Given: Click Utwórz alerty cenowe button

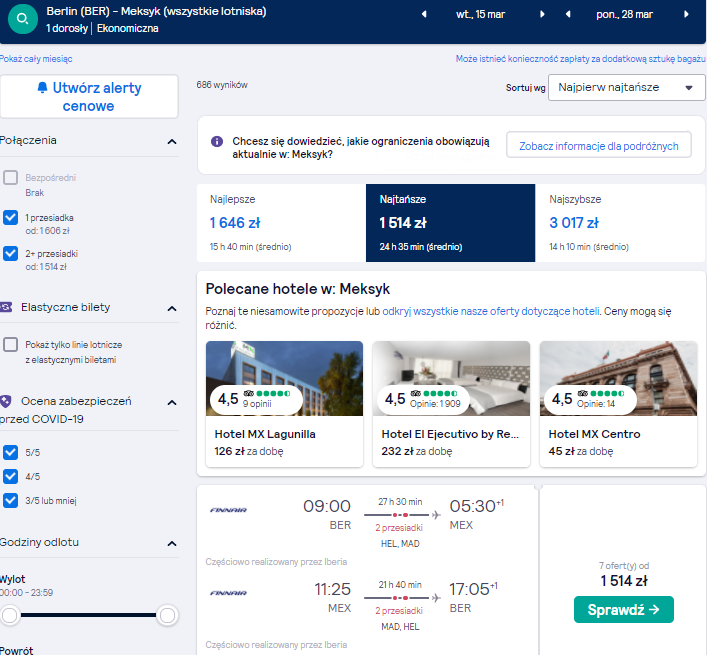Looking at the screenshot, I should tap(89, 96).
